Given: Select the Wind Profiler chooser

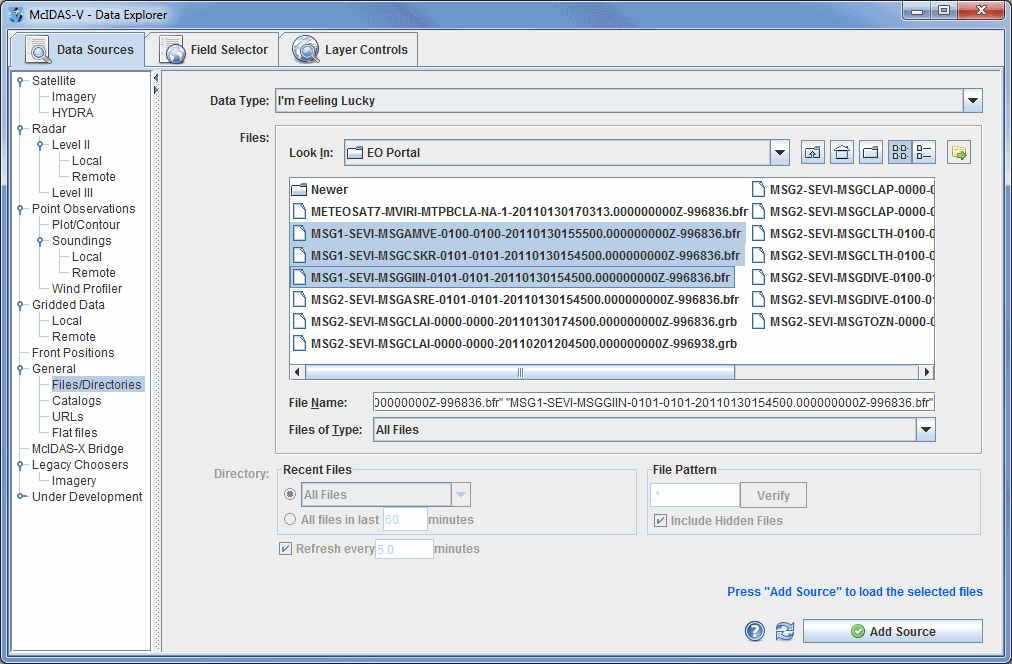Looking at the screenshot, I should coord(86,288).
